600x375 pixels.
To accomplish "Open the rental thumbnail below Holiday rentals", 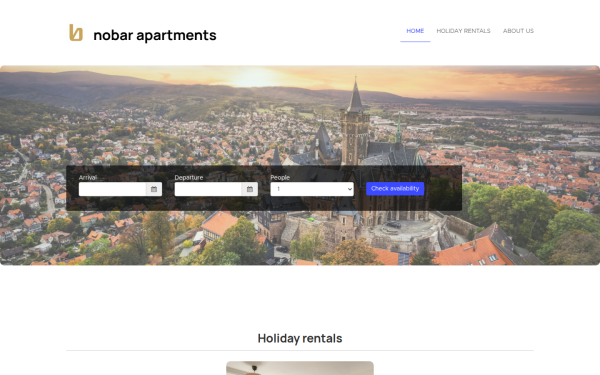I will (x=300, y=368).
